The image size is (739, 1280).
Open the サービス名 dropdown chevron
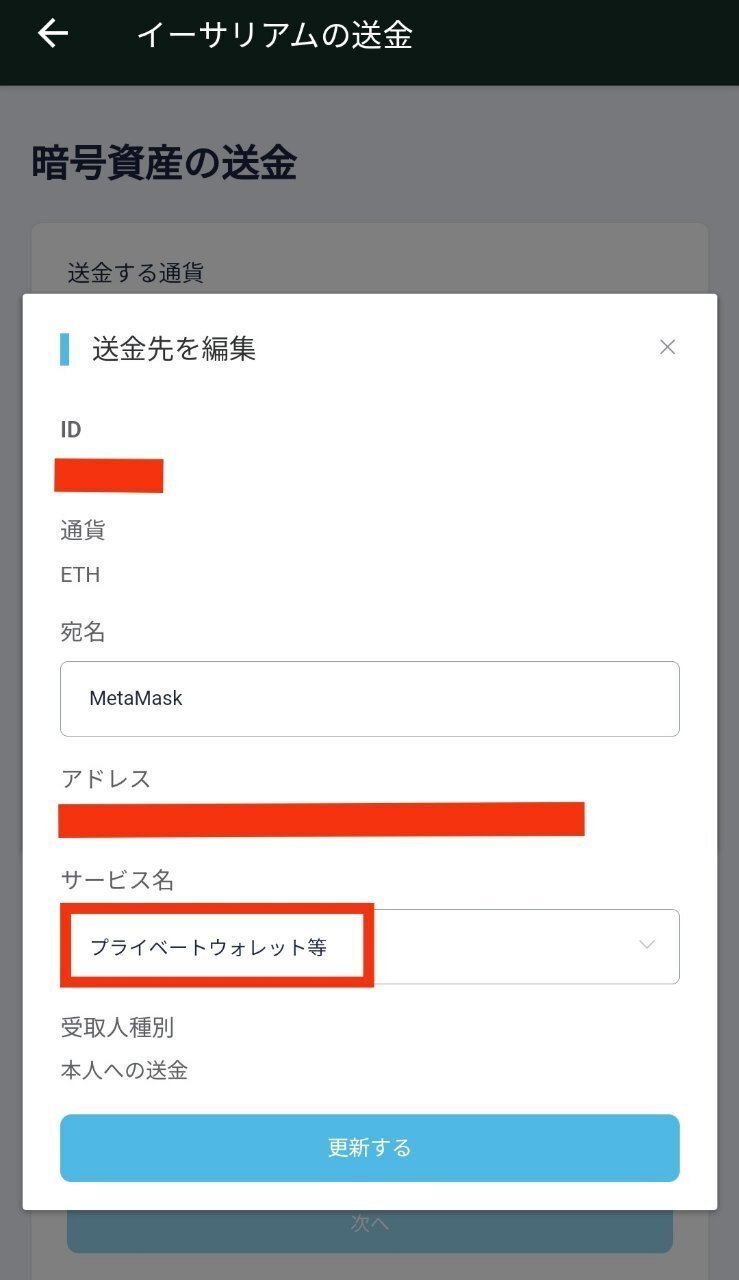pos(646,945)
